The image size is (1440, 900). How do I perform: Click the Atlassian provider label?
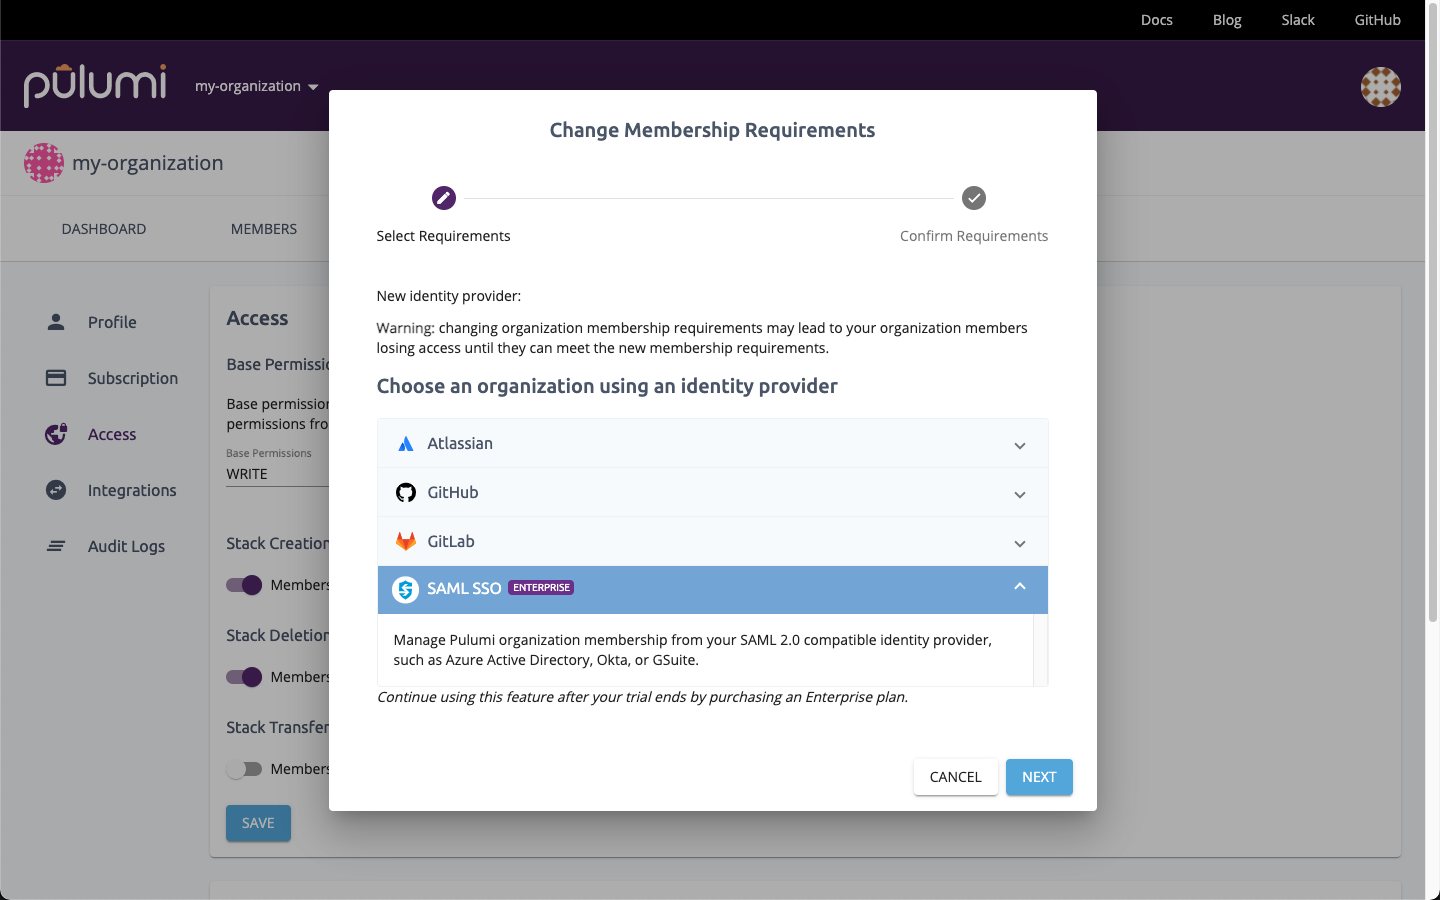(460, 443)
